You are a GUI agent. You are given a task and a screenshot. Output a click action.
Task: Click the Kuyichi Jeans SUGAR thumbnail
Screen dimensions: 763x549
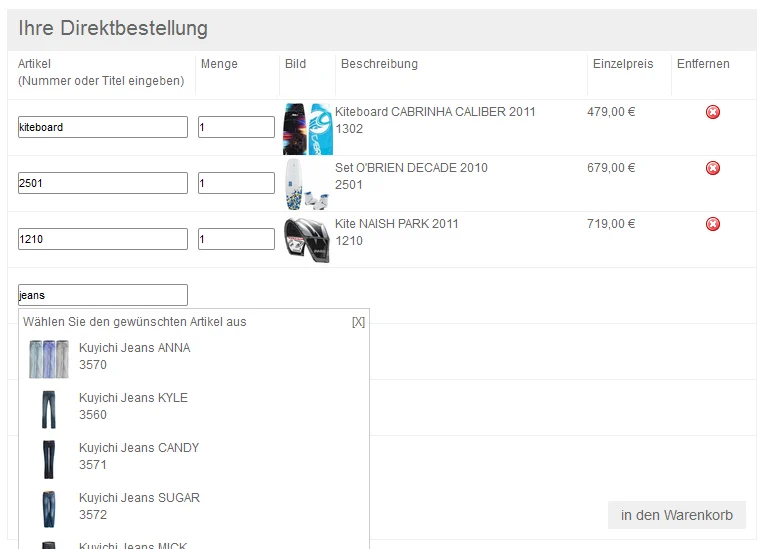(48, 509)
